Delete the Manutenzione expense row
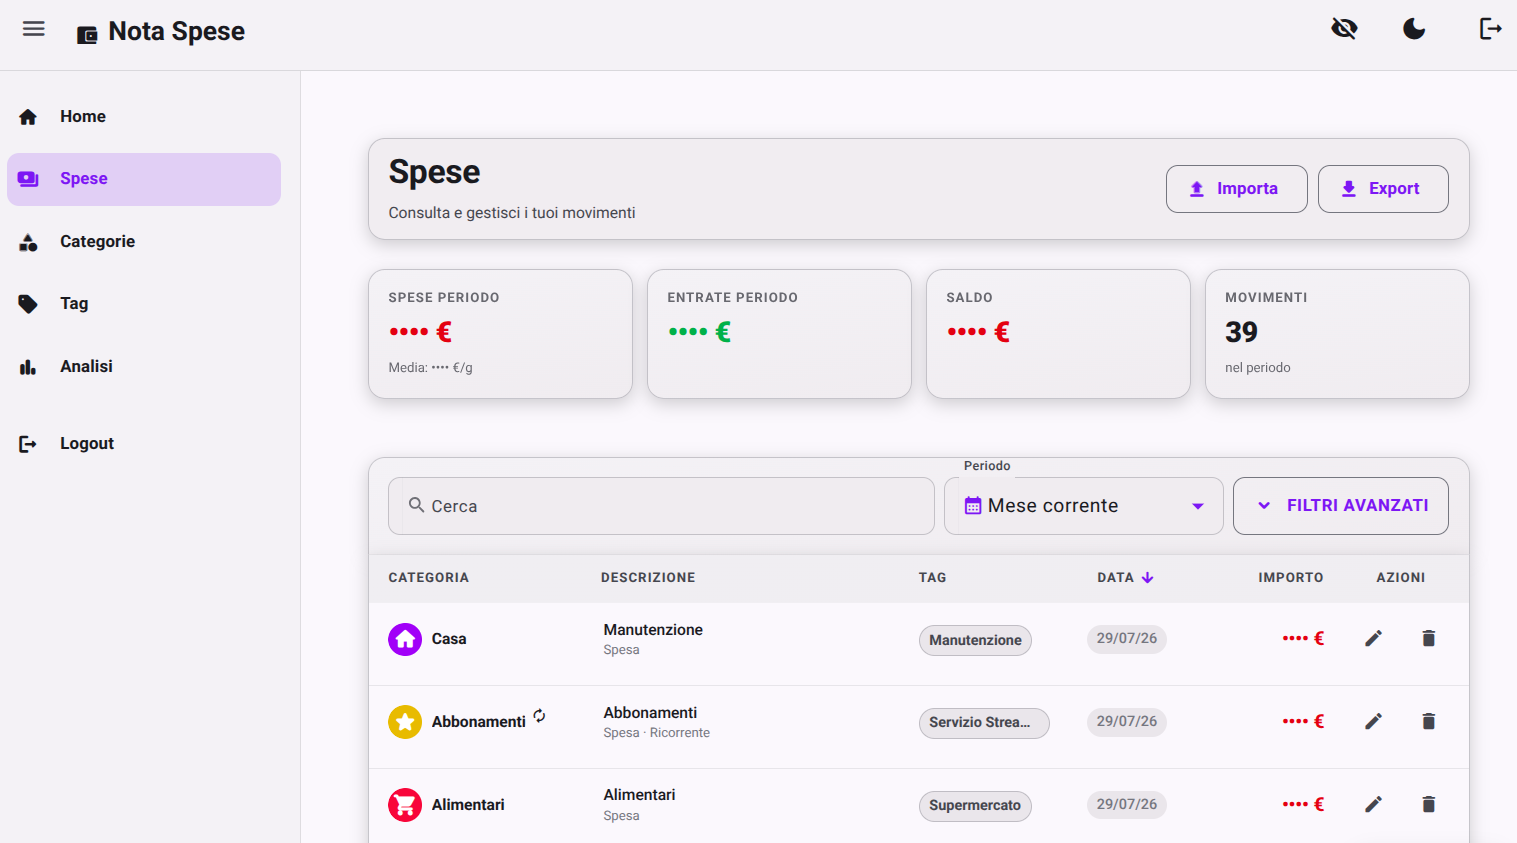This screenshot has width=1517, height=843. tap(1429, 638)
